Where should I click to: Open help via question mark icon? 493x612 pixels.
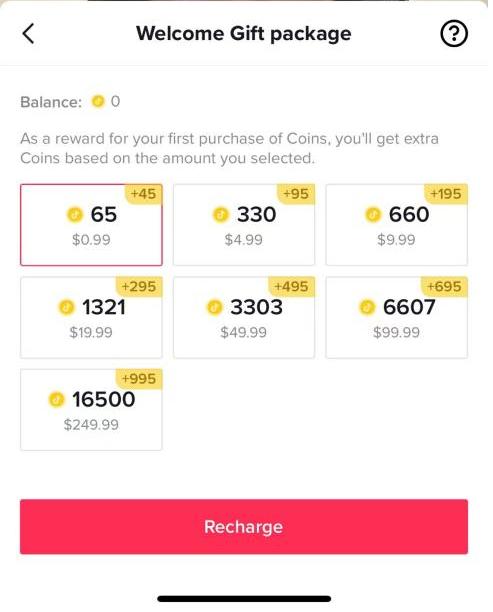coord(454,34)
